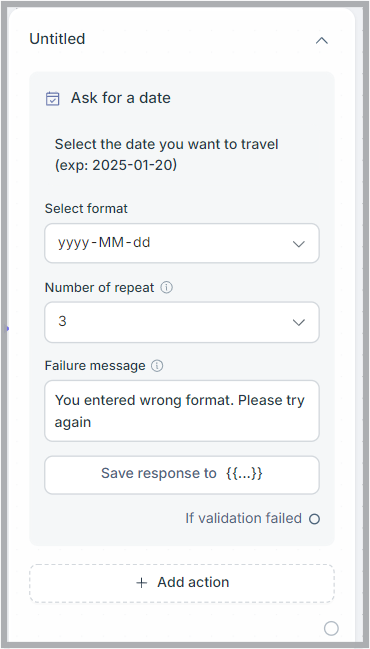Screen dimensions: 370x649
Task: Click the Ask for a date heading
Action: [x=120, y=98]
